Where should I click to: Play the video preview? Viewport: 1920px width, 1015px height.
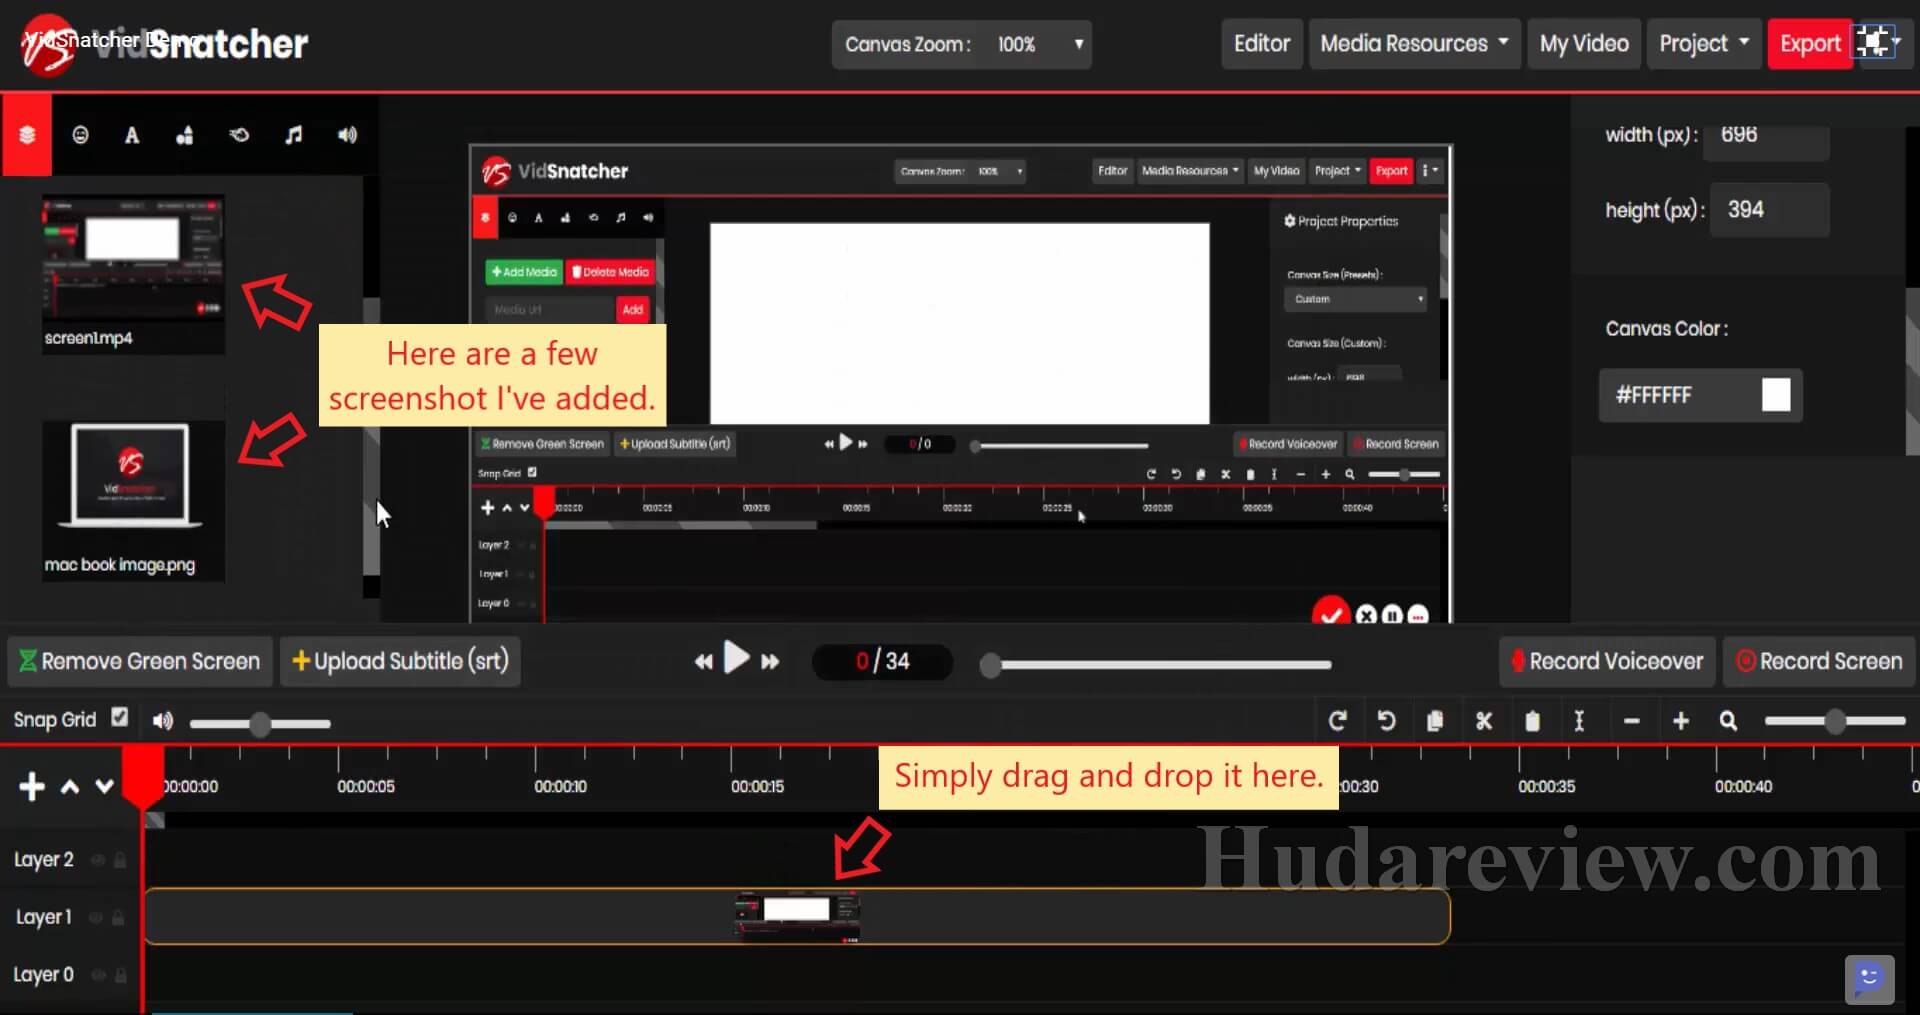tap(737, 658)
